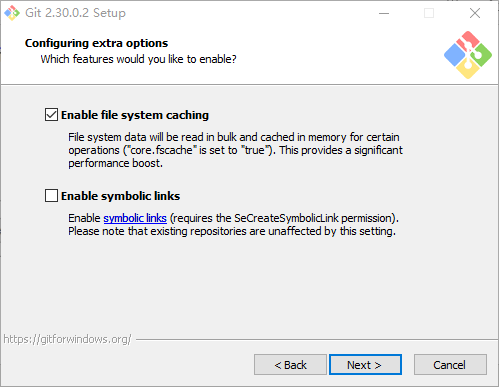This screenshot has height=387, width=499.
Task: Click 'Which features would you like to enable?' subtitle
Action: 138,59
